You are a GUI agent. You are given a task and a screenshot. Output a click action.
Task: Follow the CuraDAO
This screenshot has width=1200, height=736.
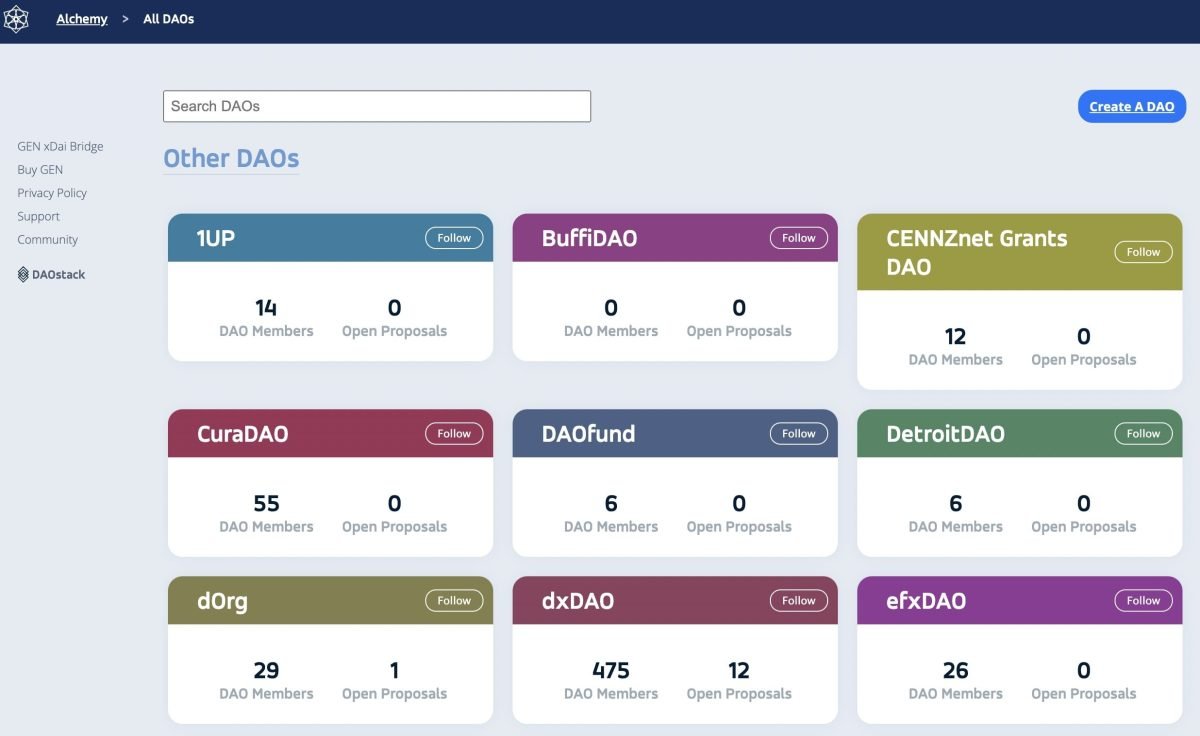pos(454,434)
